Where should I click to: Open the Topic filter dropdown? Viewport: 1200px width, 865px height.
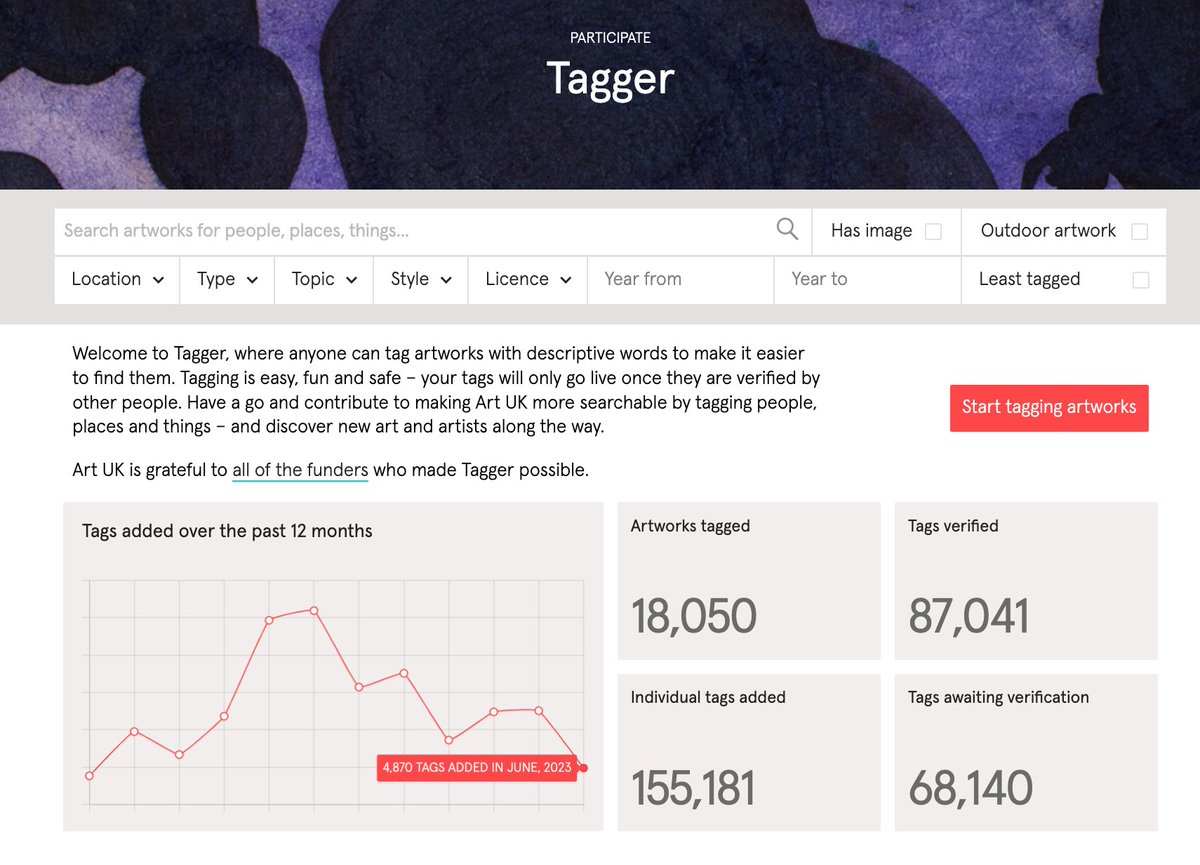[x=324, y=280]
